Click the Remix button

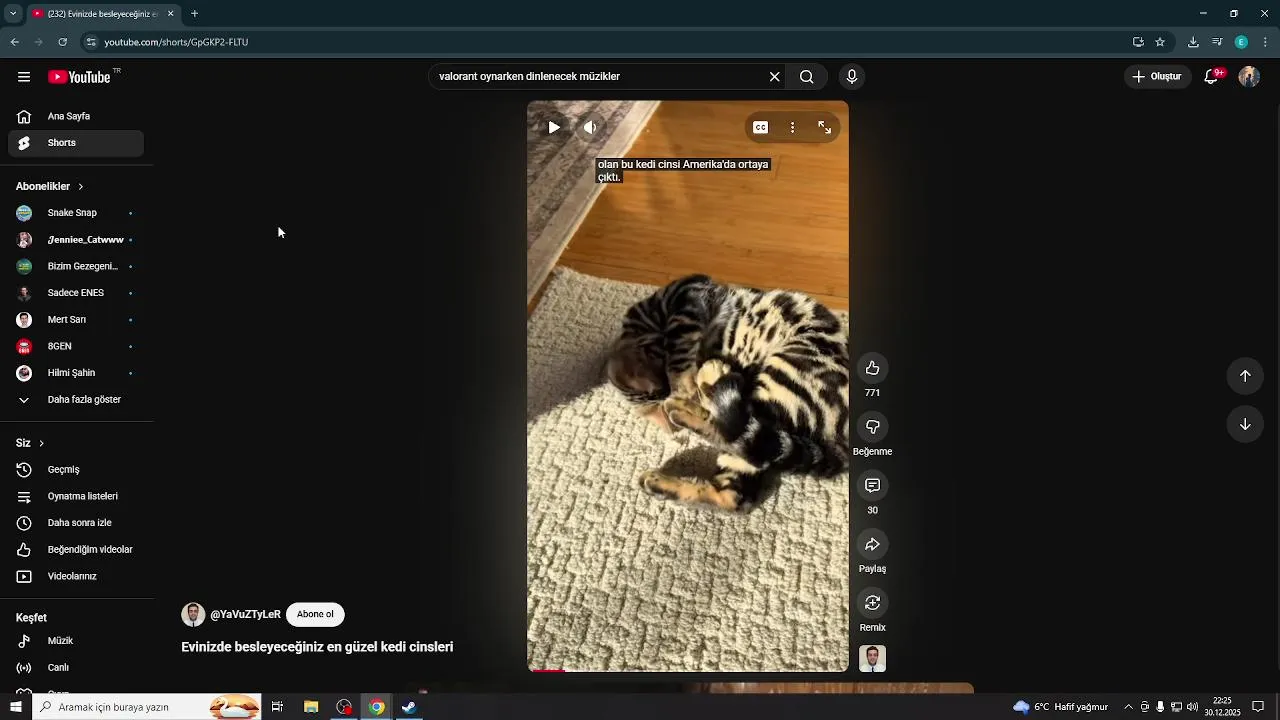pos(872,602)
